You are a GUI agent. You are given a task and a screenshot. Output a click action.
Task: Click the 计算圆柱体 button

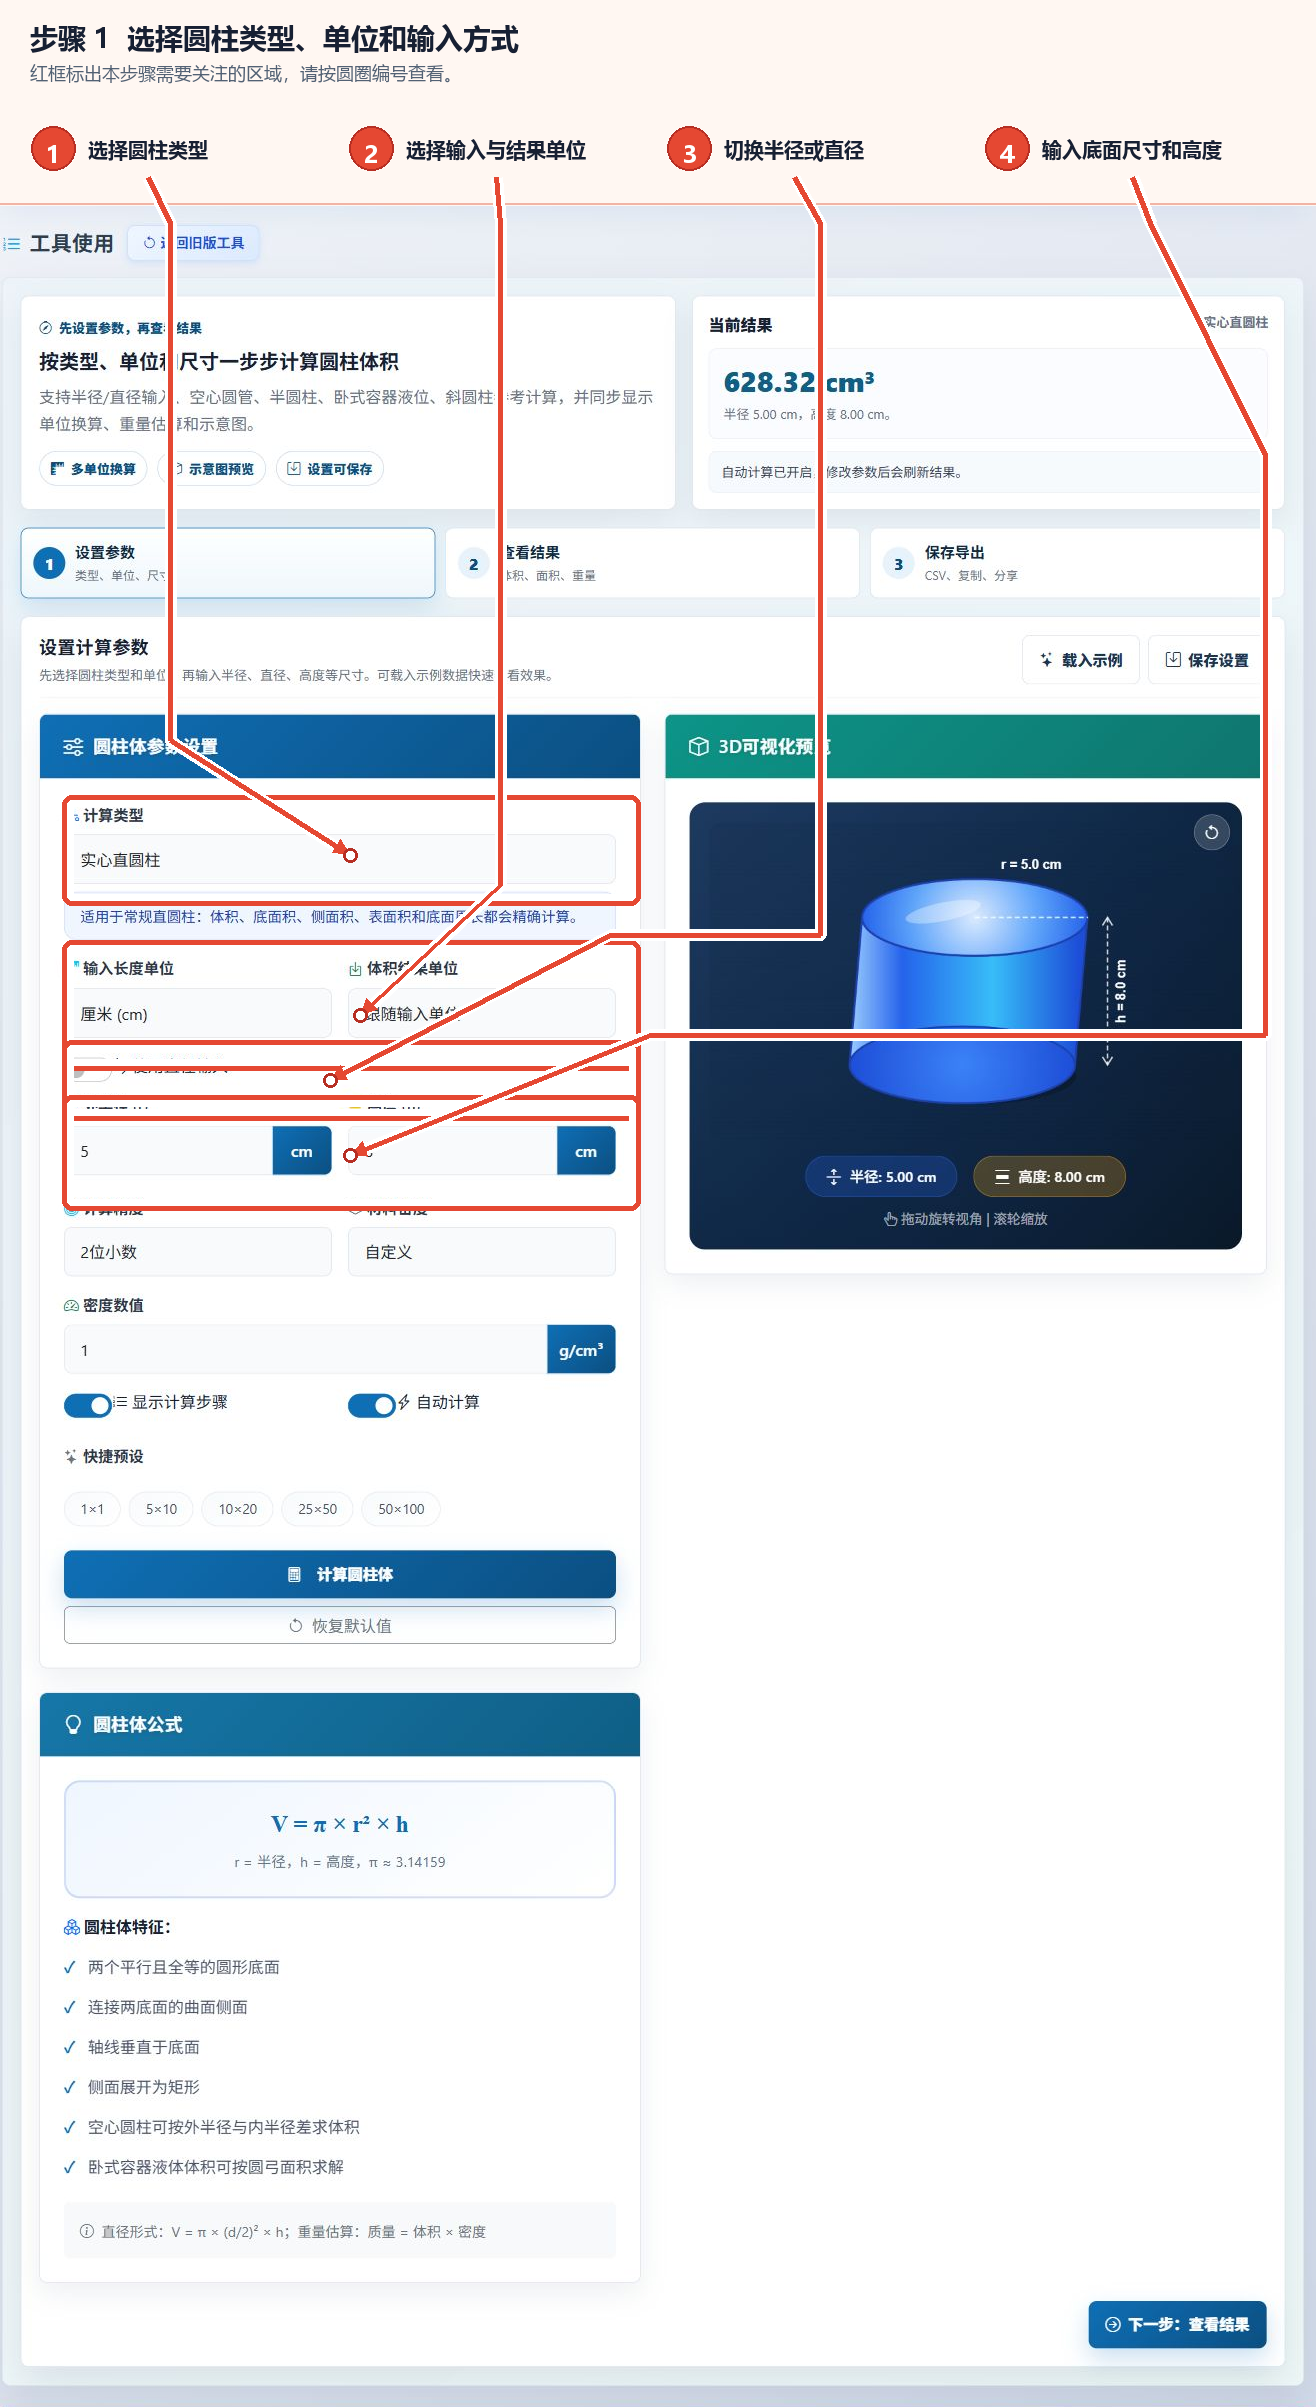[x=340, y=1575]
